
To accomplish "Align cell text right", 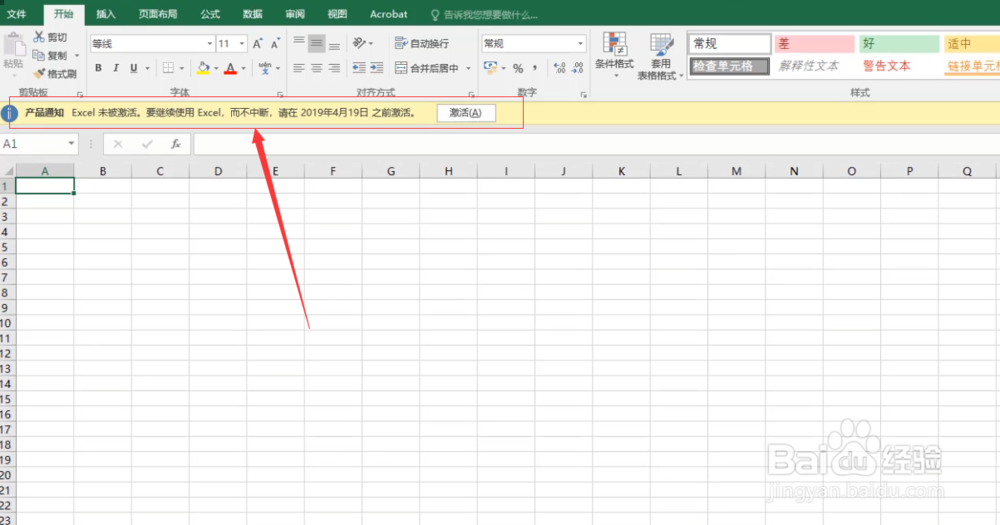I will (x=334, y=68).
